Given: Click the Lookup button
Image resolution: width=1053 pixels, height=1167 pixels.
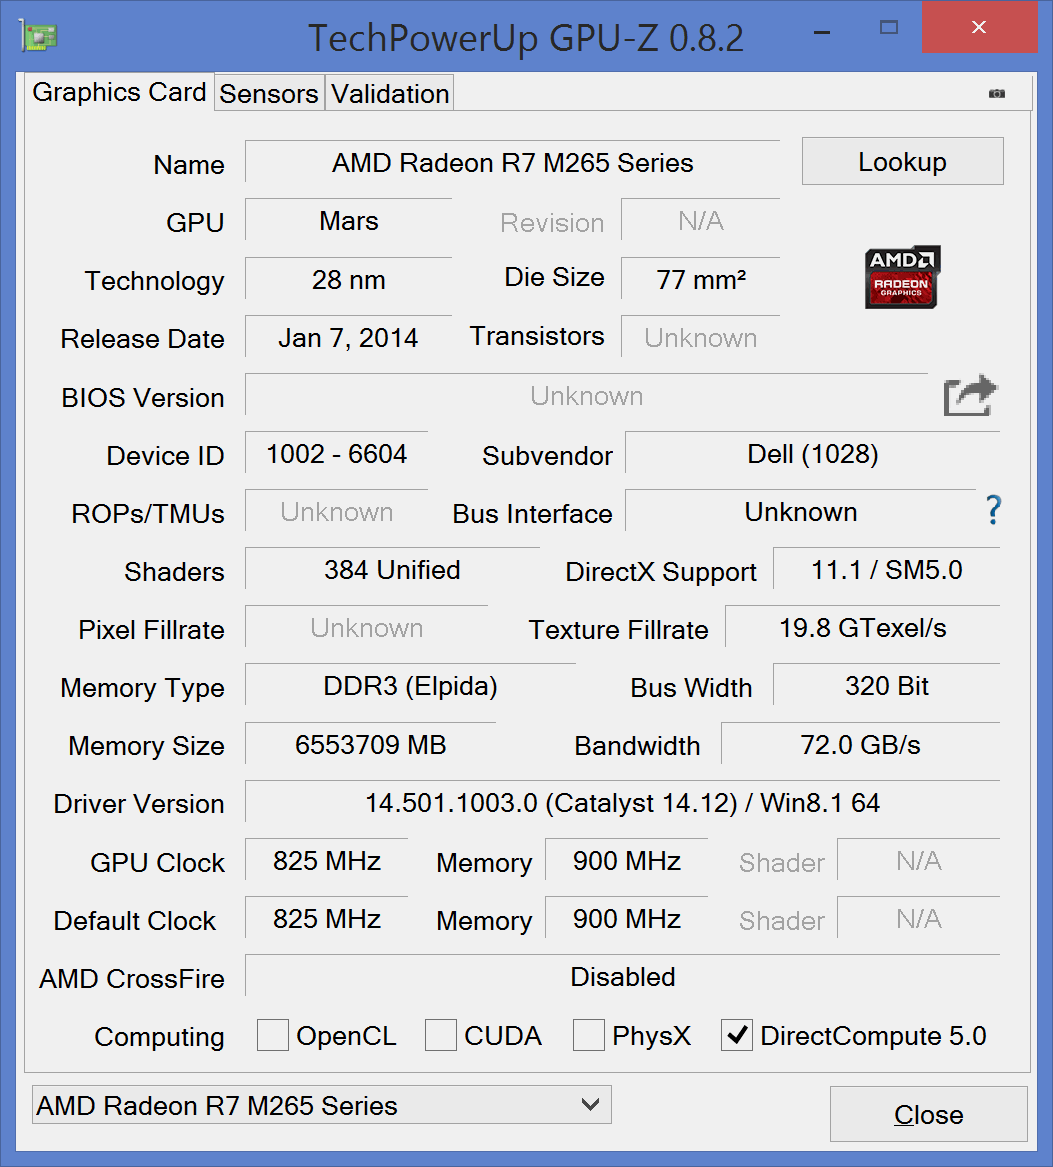Looking at the screenshot, I should pos(903,162).
